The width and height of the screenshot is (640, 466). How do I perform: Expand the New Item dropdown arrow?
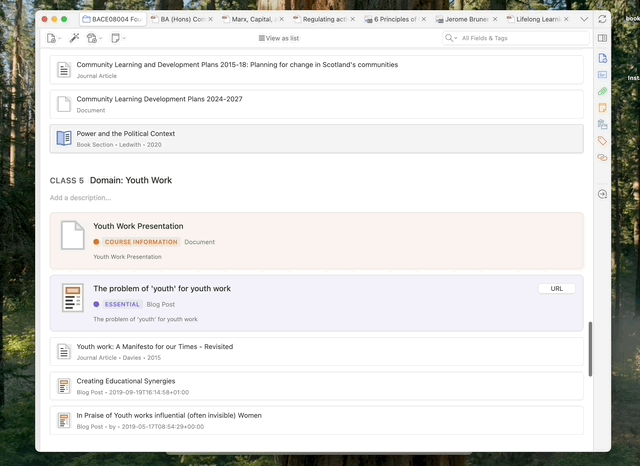tap(60, 38)
